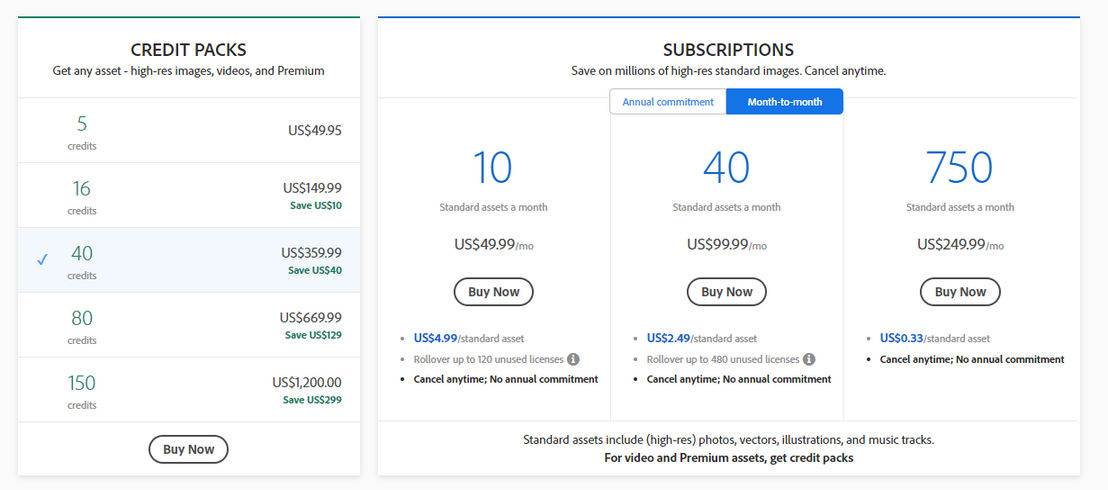Click the Save US$40 label
Image resolution: width=1108 pixels, height=490 pixels.
click(x=315, y=270)
